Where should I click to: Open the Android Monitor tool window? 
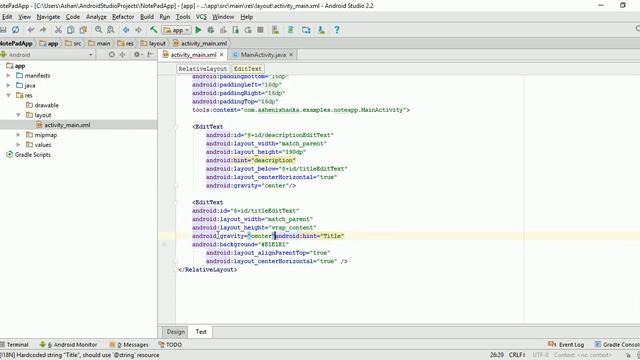coord(68,344)
